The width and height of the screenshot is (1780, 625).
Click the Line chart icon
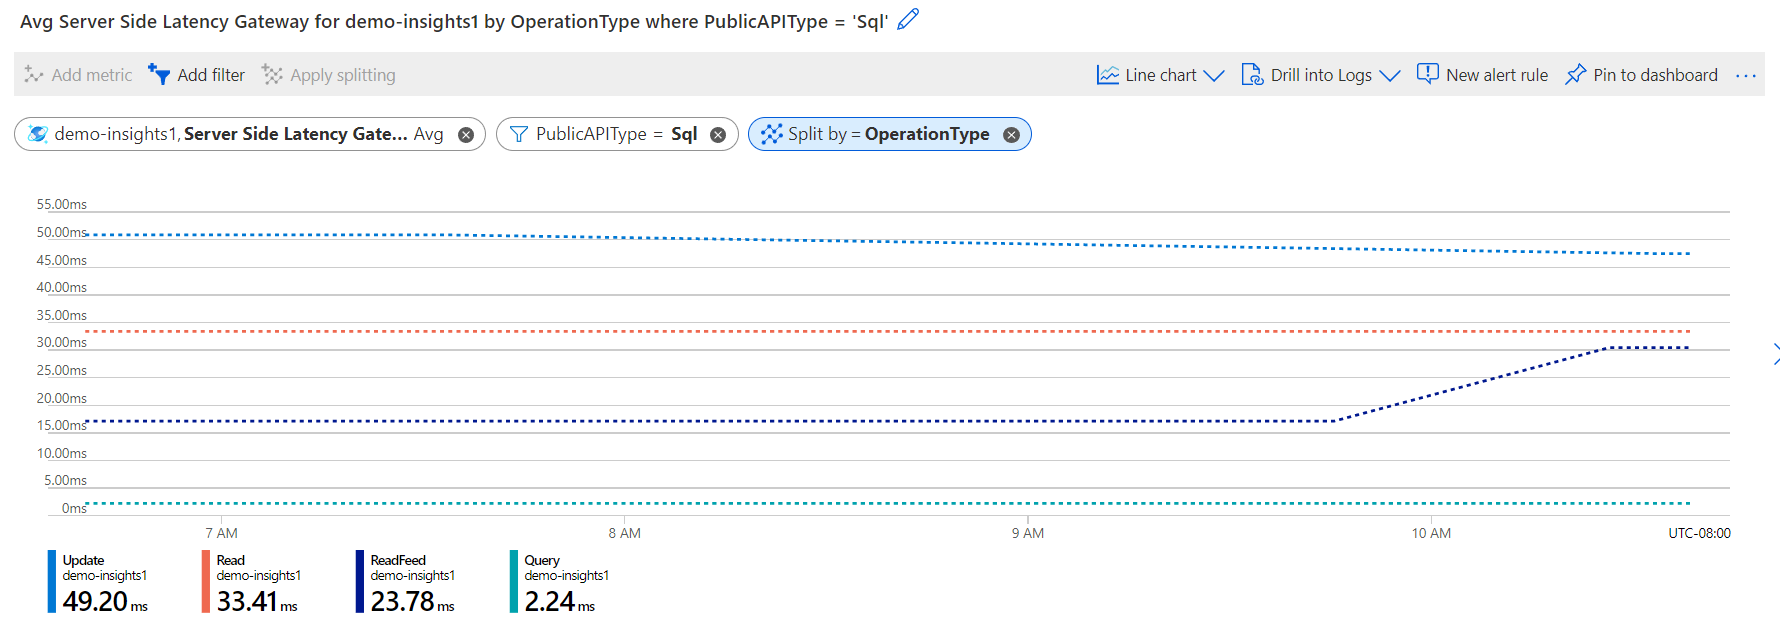pyautogui.click(x=1108, y=75)
